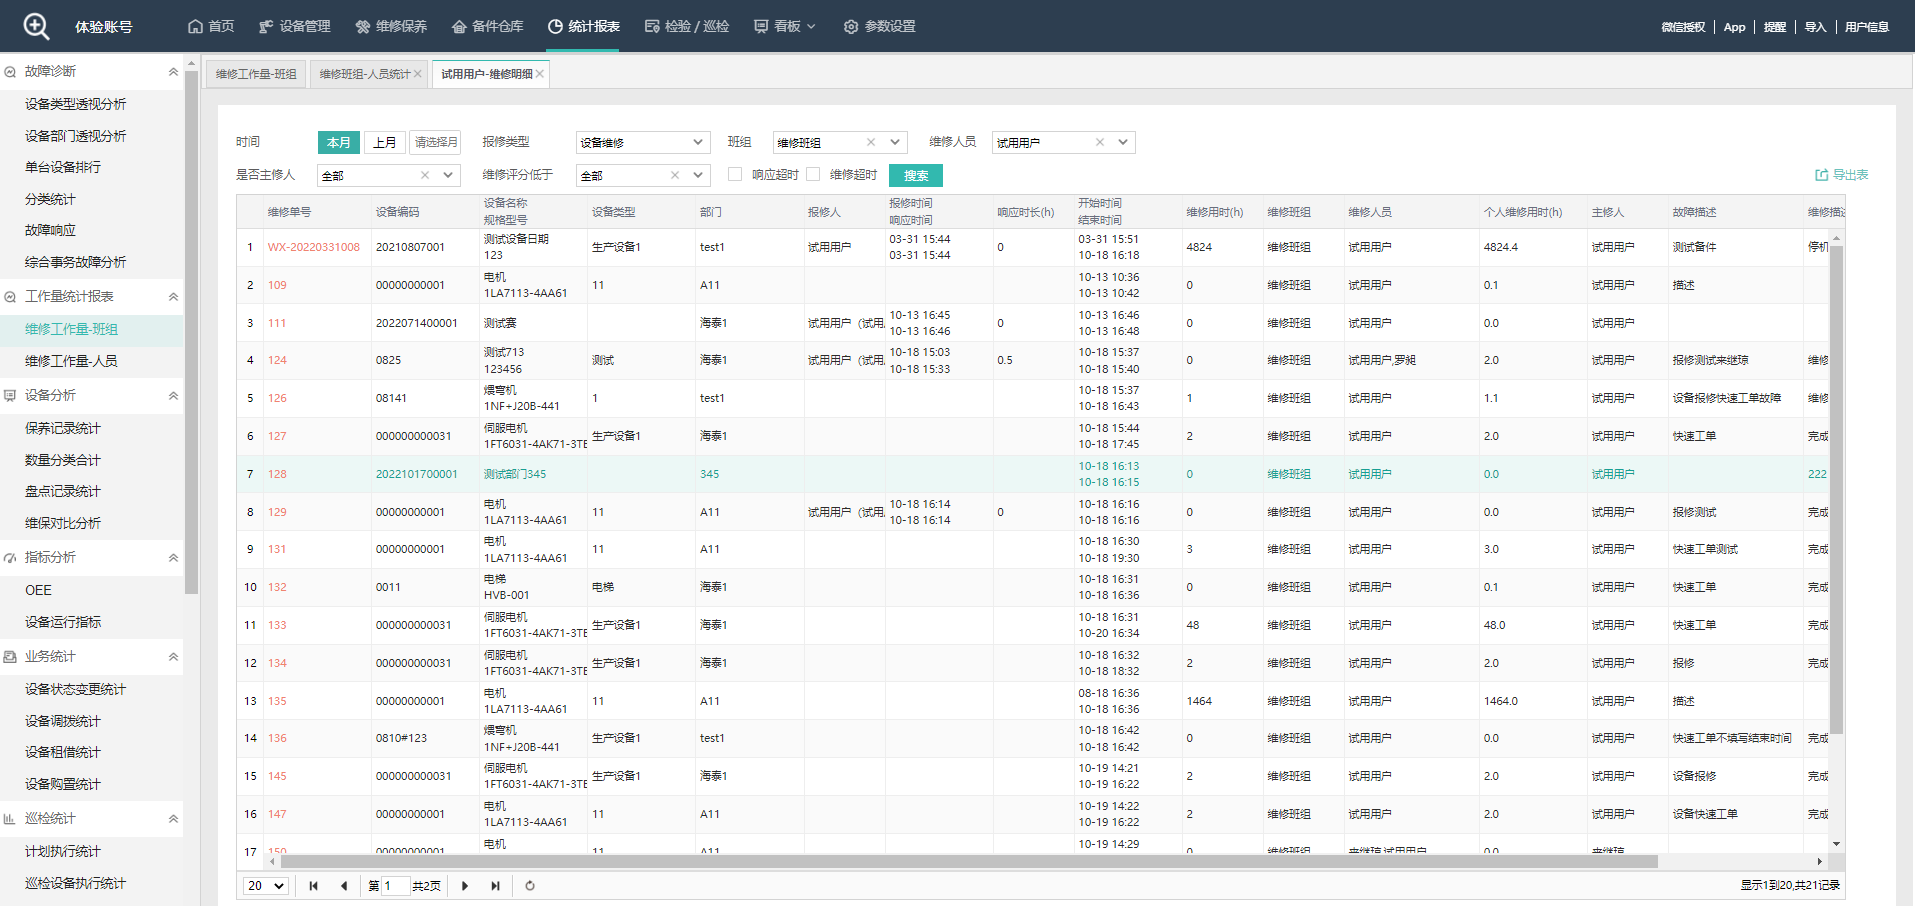
Task: Click 设备编码 column header
Action: (x=397, y=212)
